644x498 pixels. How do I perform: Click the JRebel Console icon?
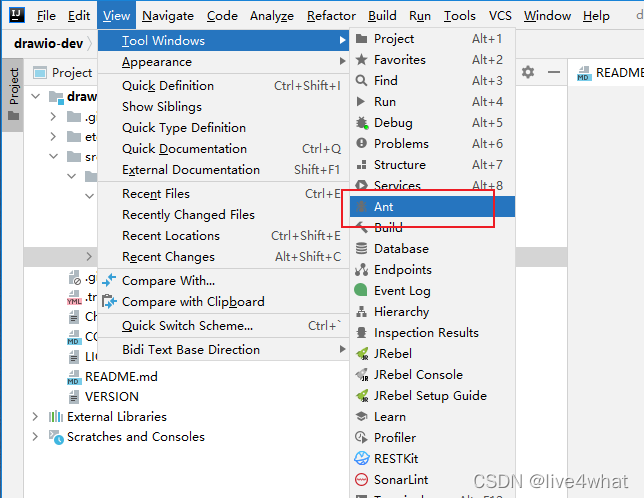tap(362, 374)
